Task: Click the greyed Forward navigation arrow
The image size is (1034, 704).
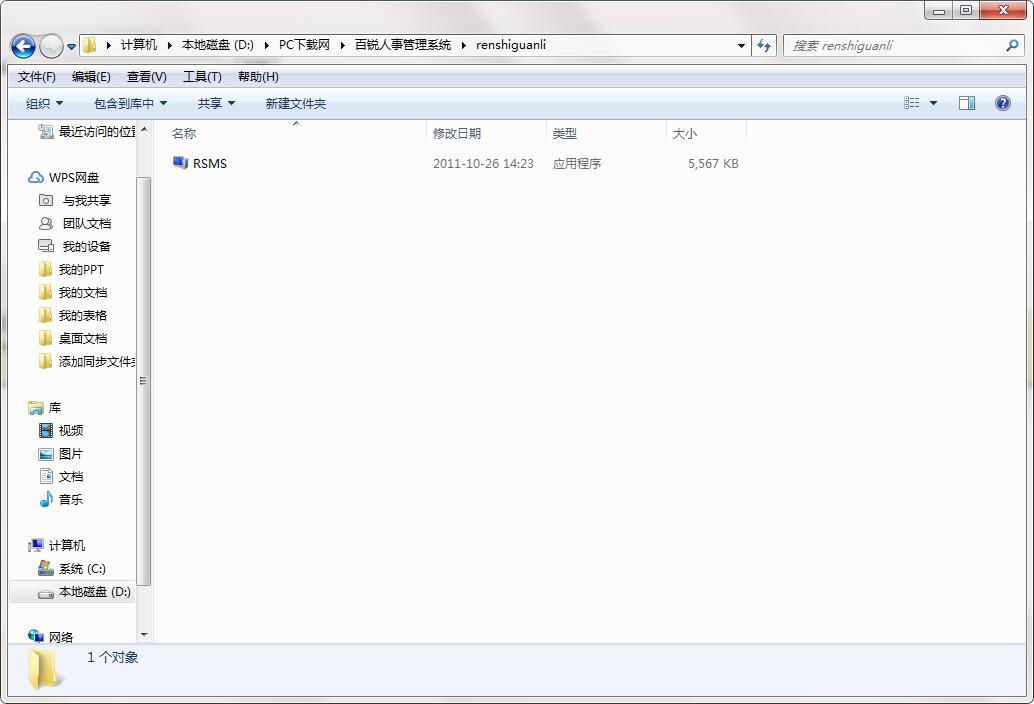Action: 51,46
